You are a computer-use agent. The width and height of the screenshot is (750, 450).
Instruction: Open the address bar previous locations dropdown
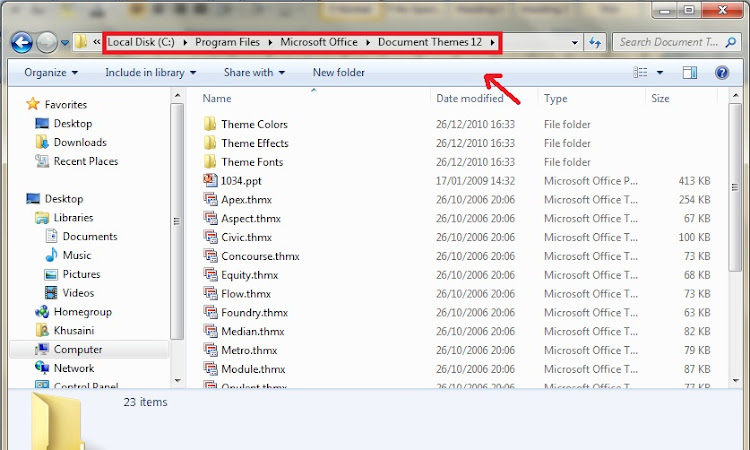(574, 43)
